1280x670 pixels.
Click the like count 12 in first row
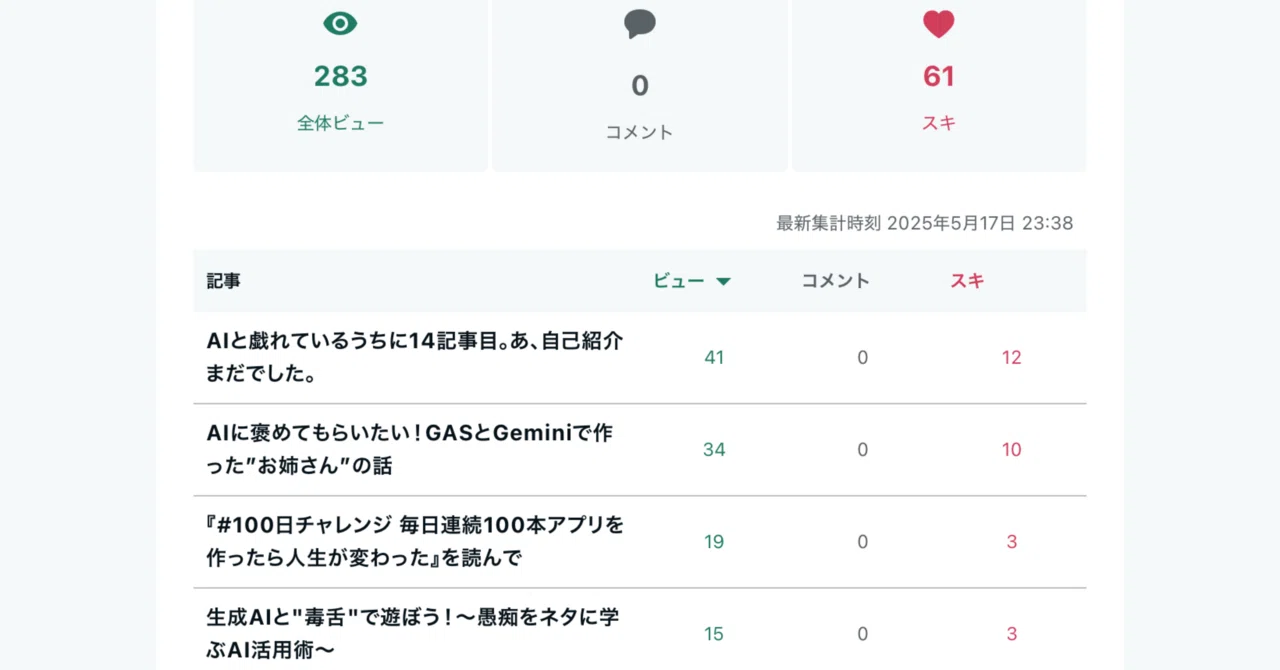pyautogui.click(x=1012, y=358)
